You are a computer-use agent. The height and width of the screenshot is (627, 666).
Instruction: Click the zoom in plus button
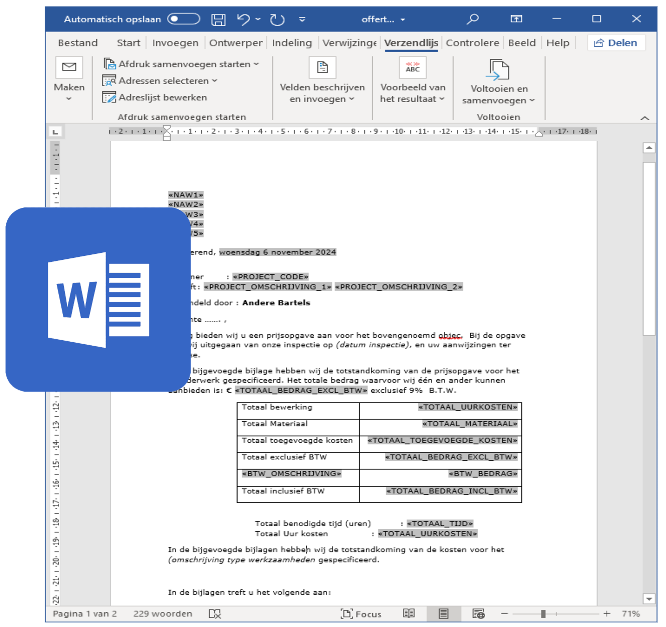(607, 614)
